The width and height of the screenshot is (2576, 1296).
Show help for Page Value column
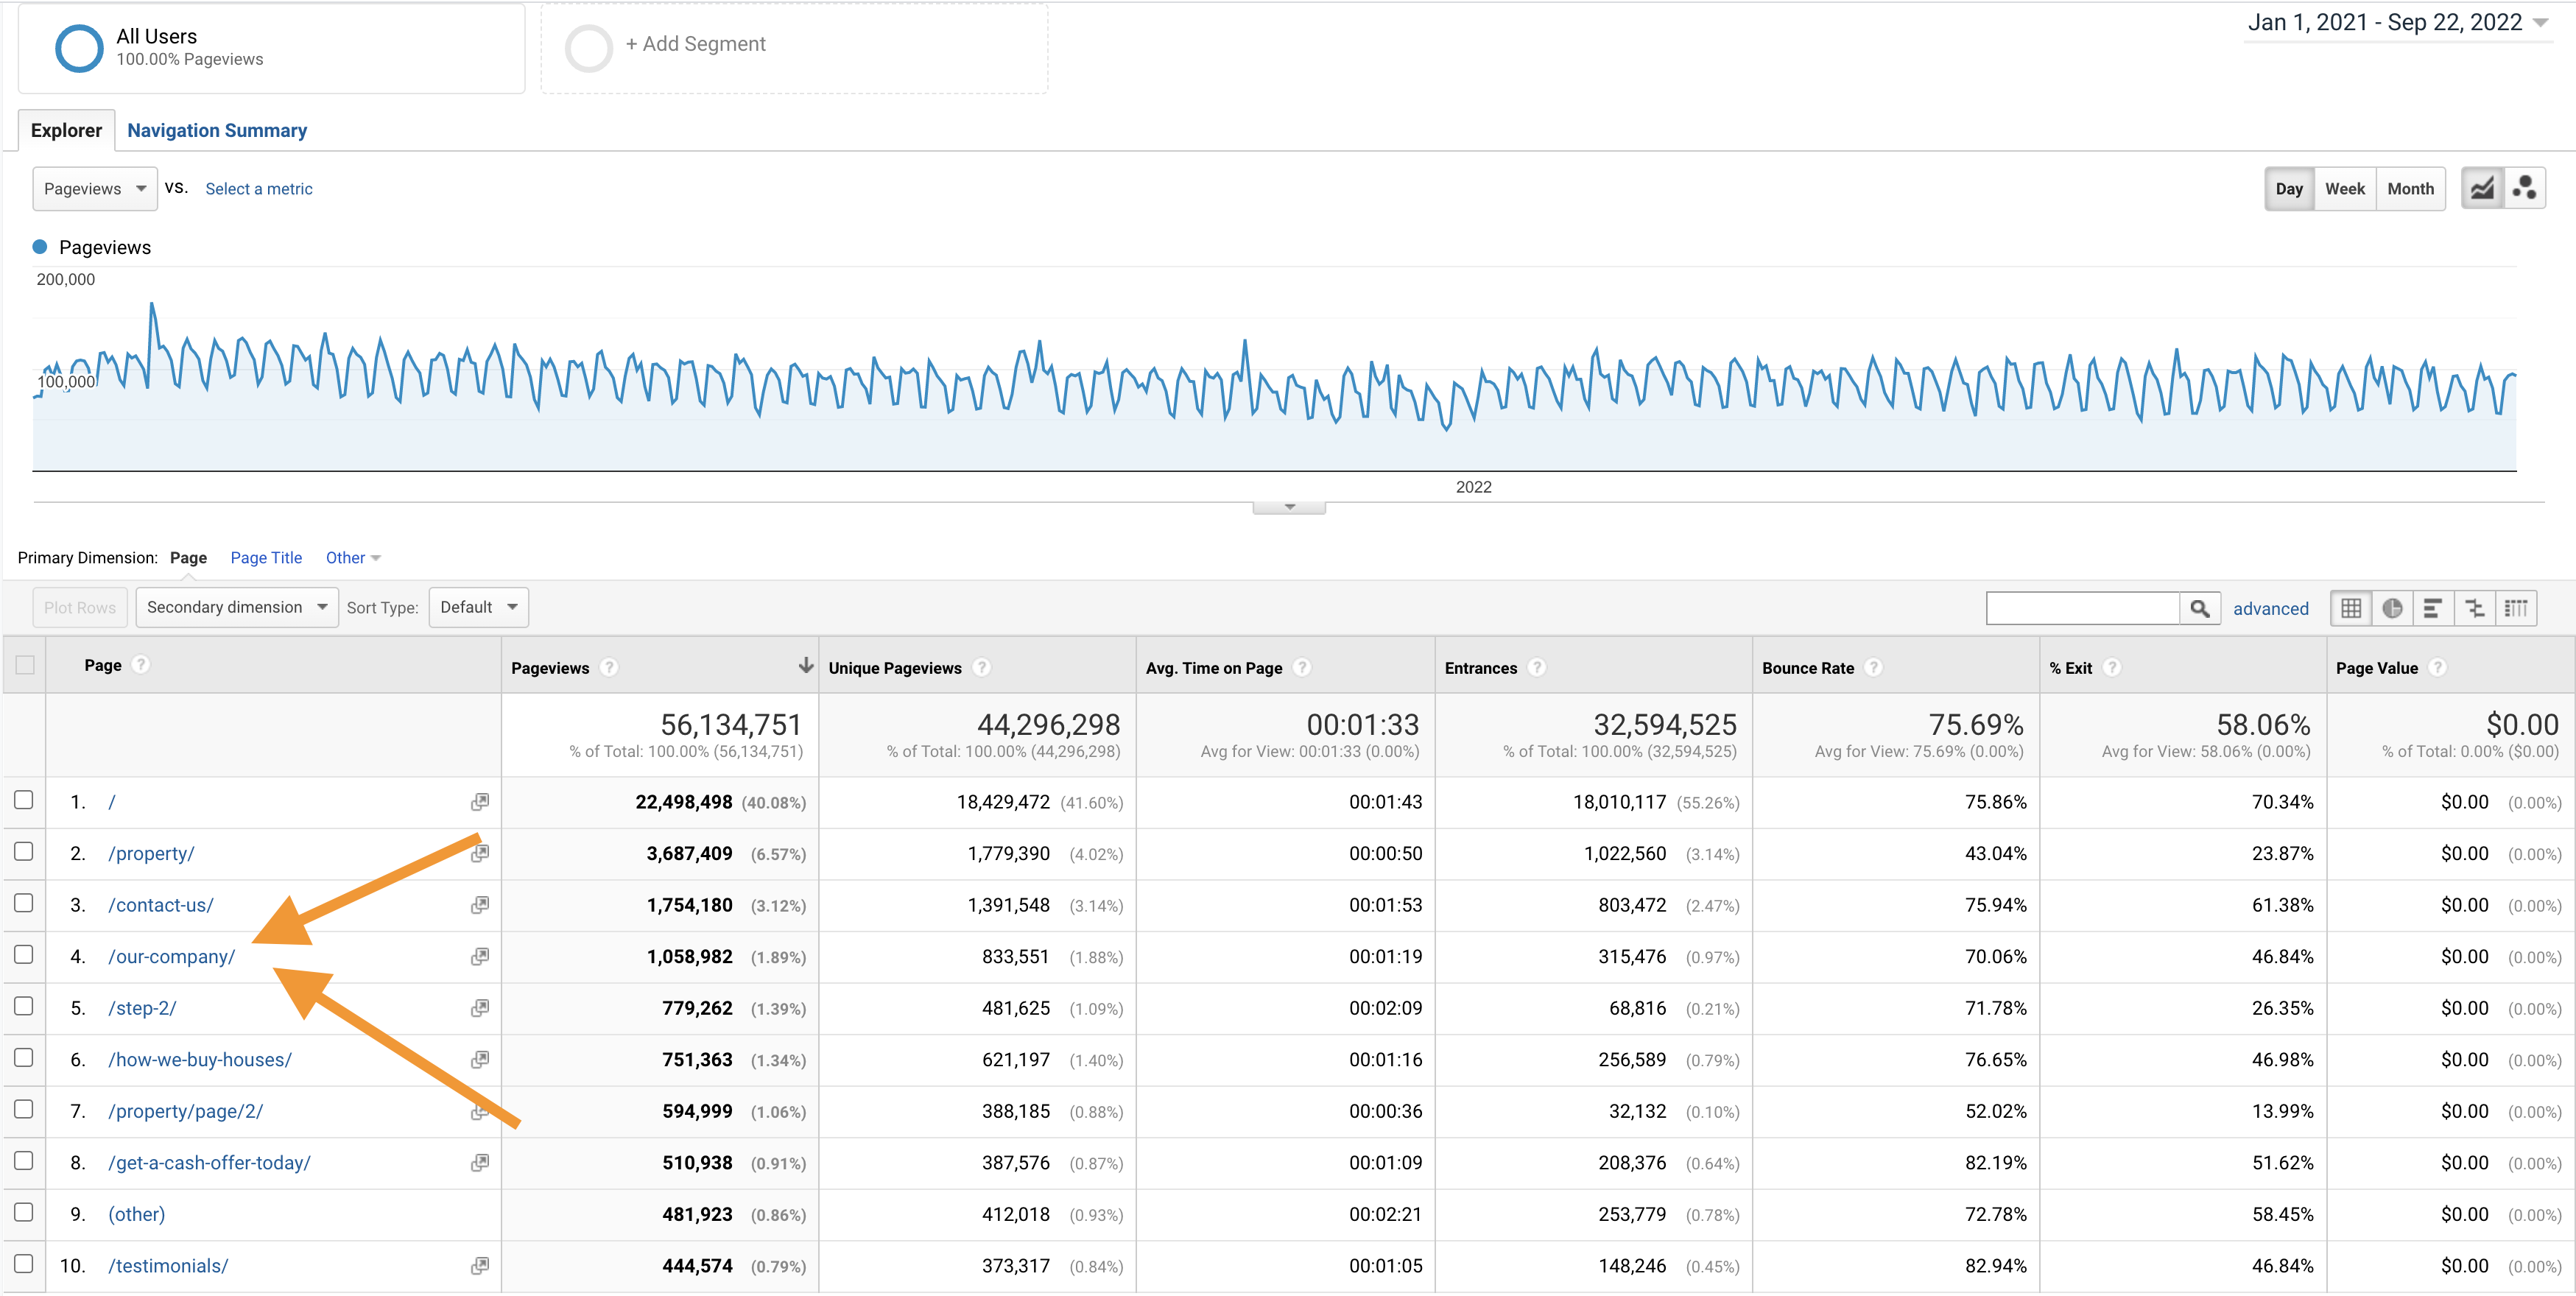[x=2438, y=667]
